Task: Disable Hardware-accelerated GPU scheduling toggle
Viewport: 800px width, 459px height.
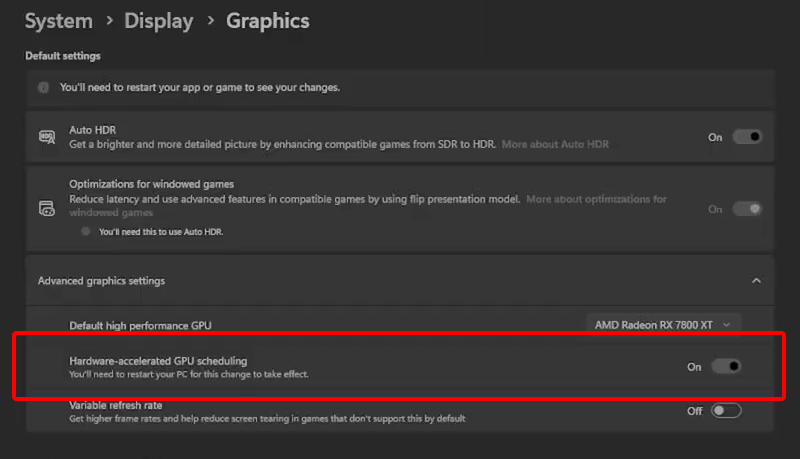Action: point(726,366)
